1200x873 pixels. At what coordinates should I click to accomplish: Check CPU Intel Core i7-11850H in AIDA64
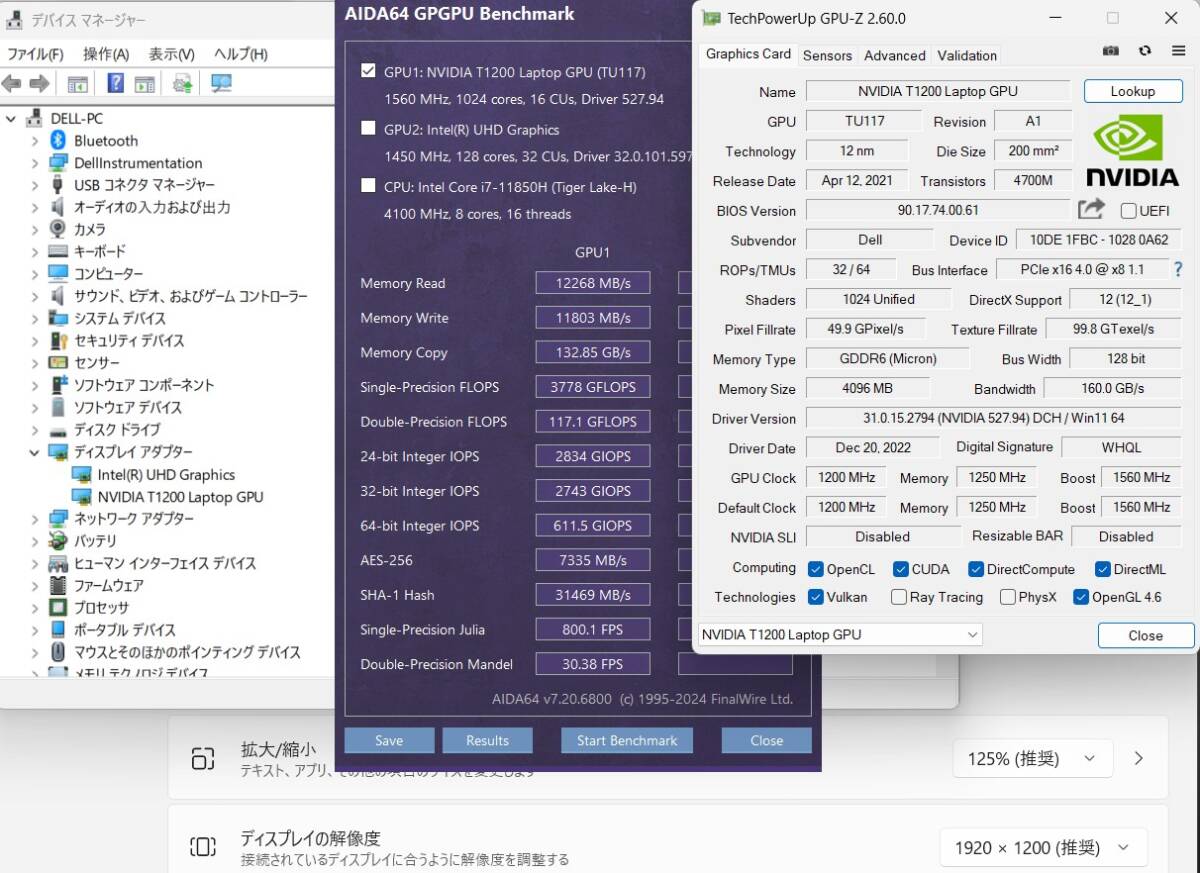(x=368, y=185)
